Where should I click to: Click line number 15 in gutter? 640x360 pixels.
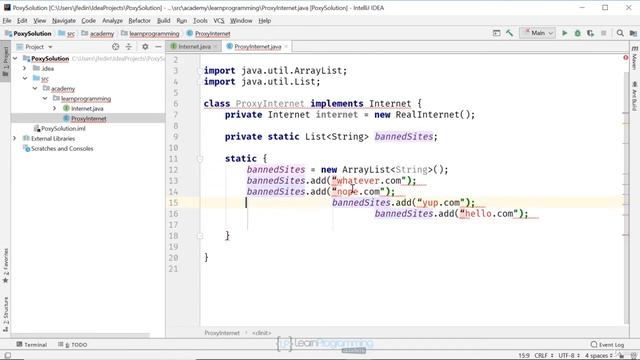tap(173, 202)
